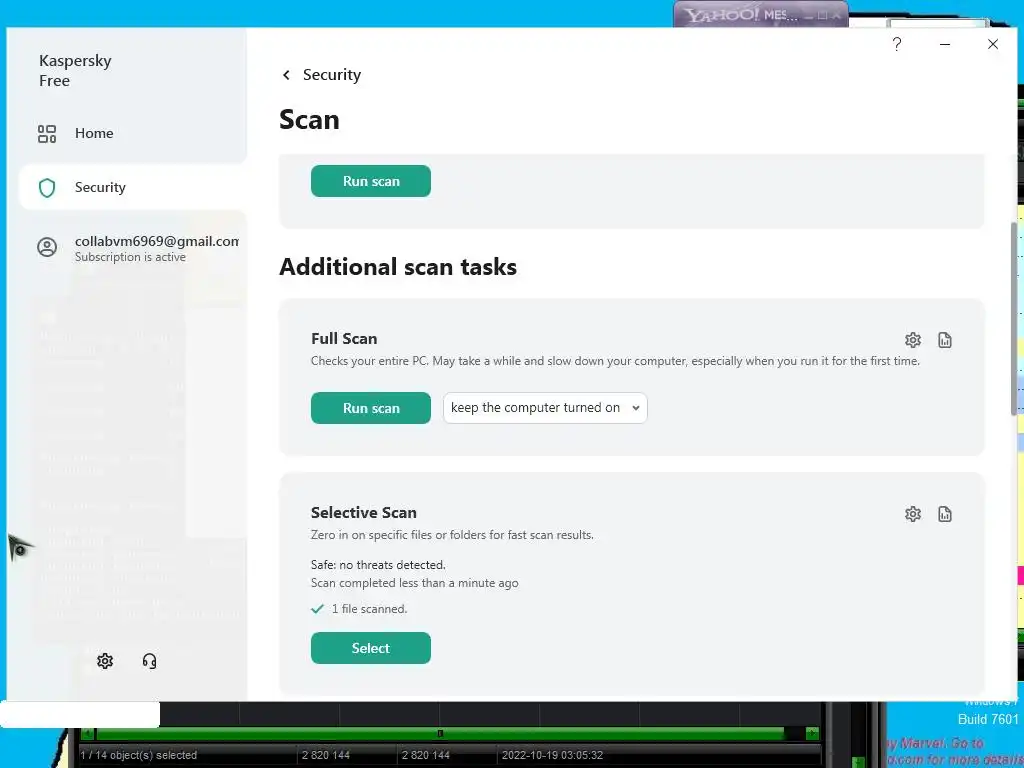
Task: Click the 1 file scanned text
Action: coord(369,609)
